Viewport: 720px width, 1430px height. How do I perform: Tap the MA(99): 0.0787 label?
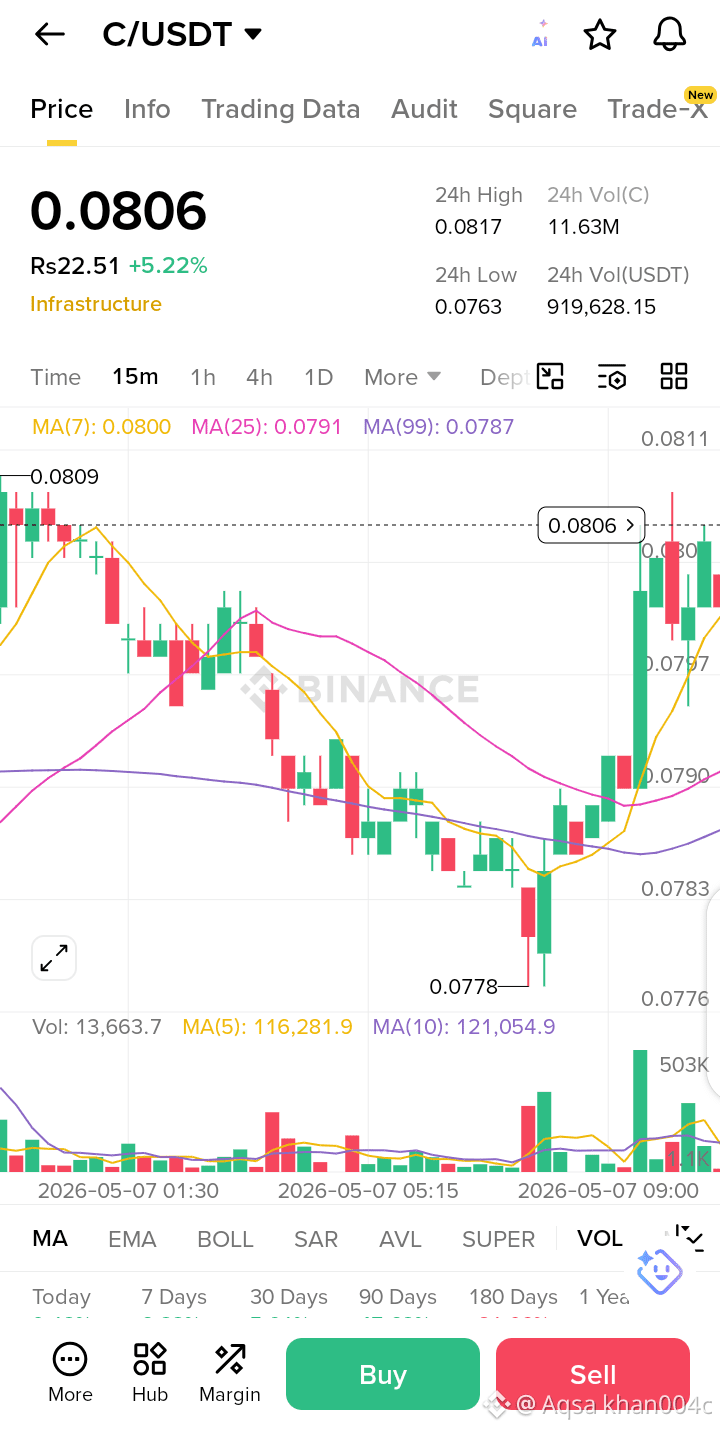439,427
